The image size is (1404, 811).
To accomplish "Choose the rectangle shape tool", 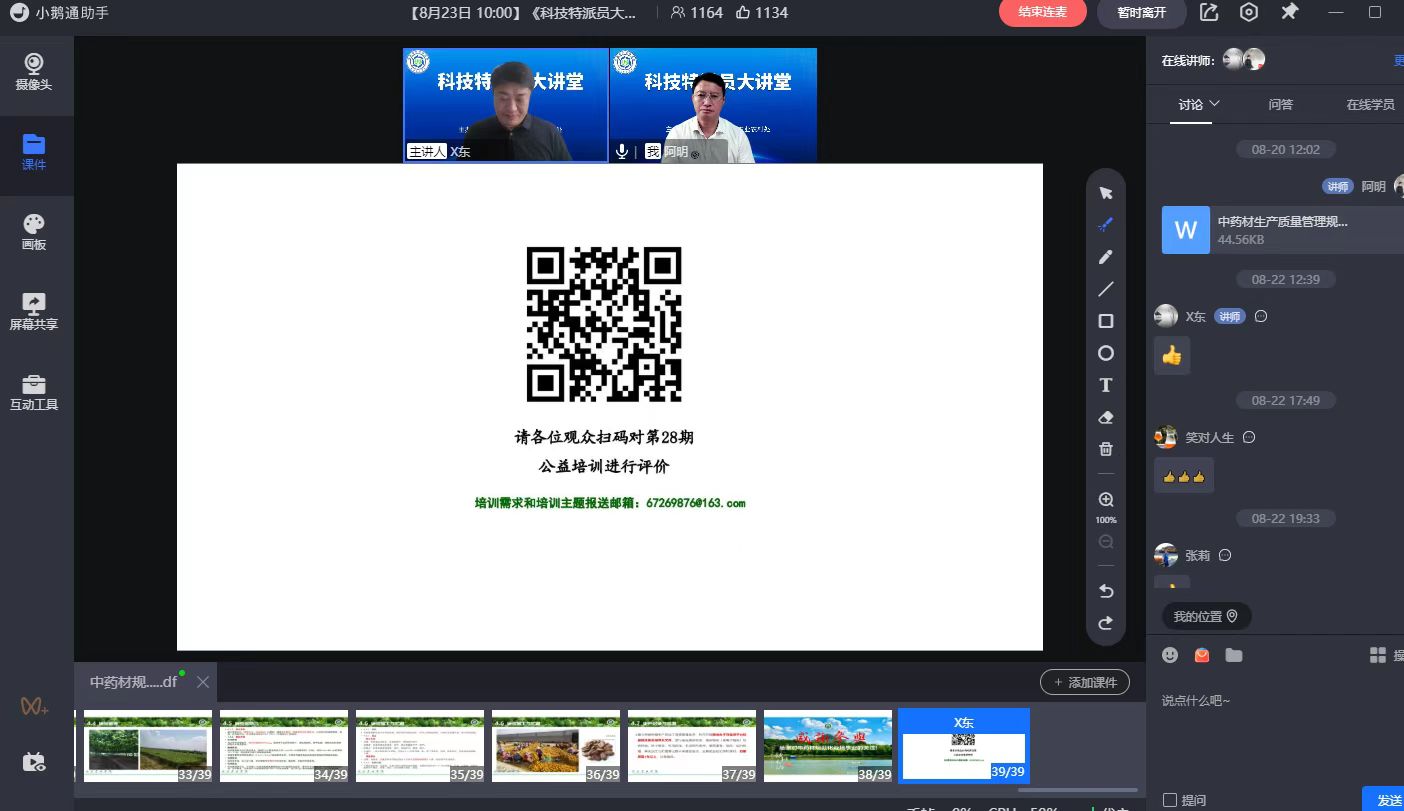I will (1106, 321).
